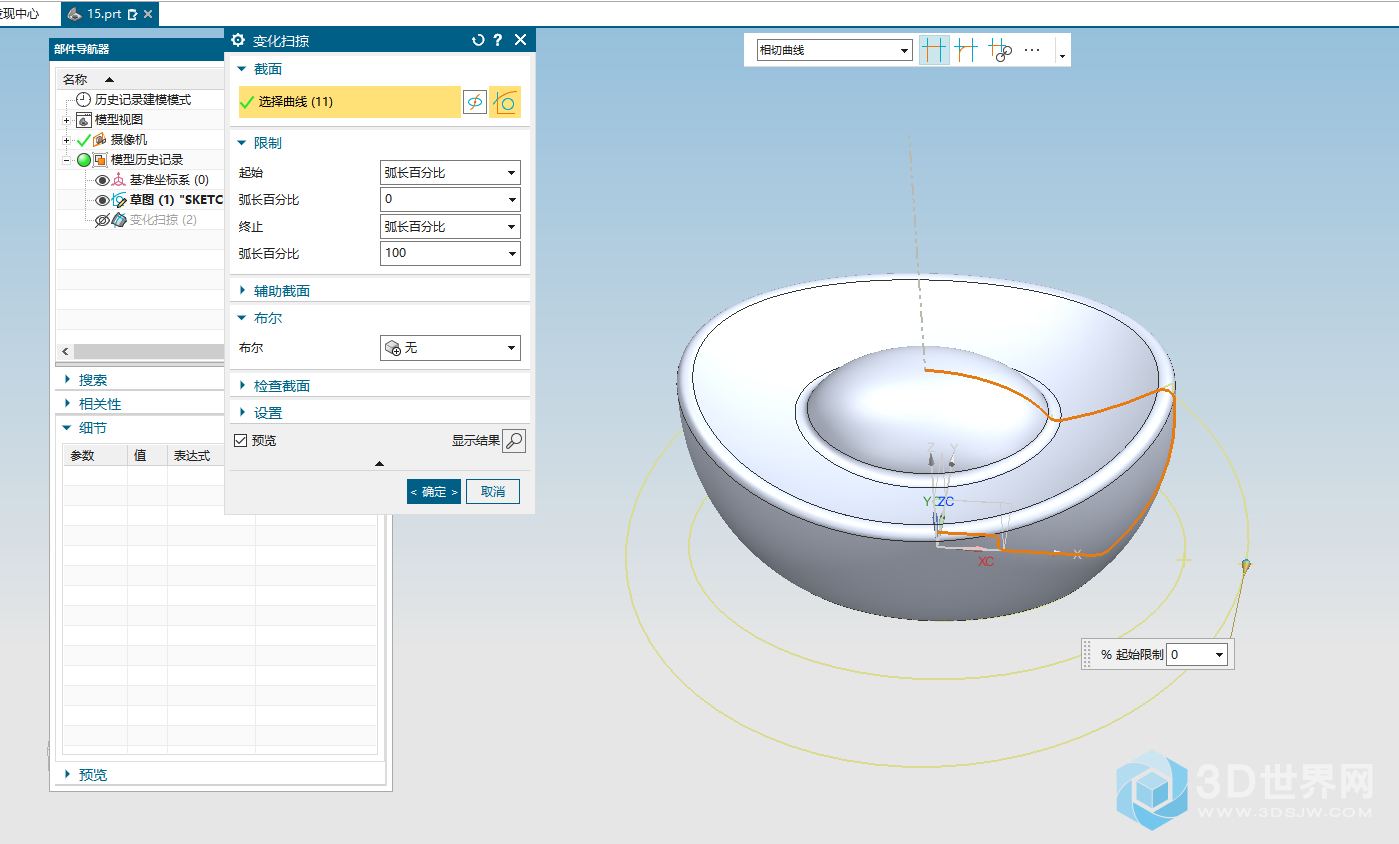This screenshot has height=844, width=1399.
Task: Click the 选择曲线 (11) selection field
Action: 349,102
